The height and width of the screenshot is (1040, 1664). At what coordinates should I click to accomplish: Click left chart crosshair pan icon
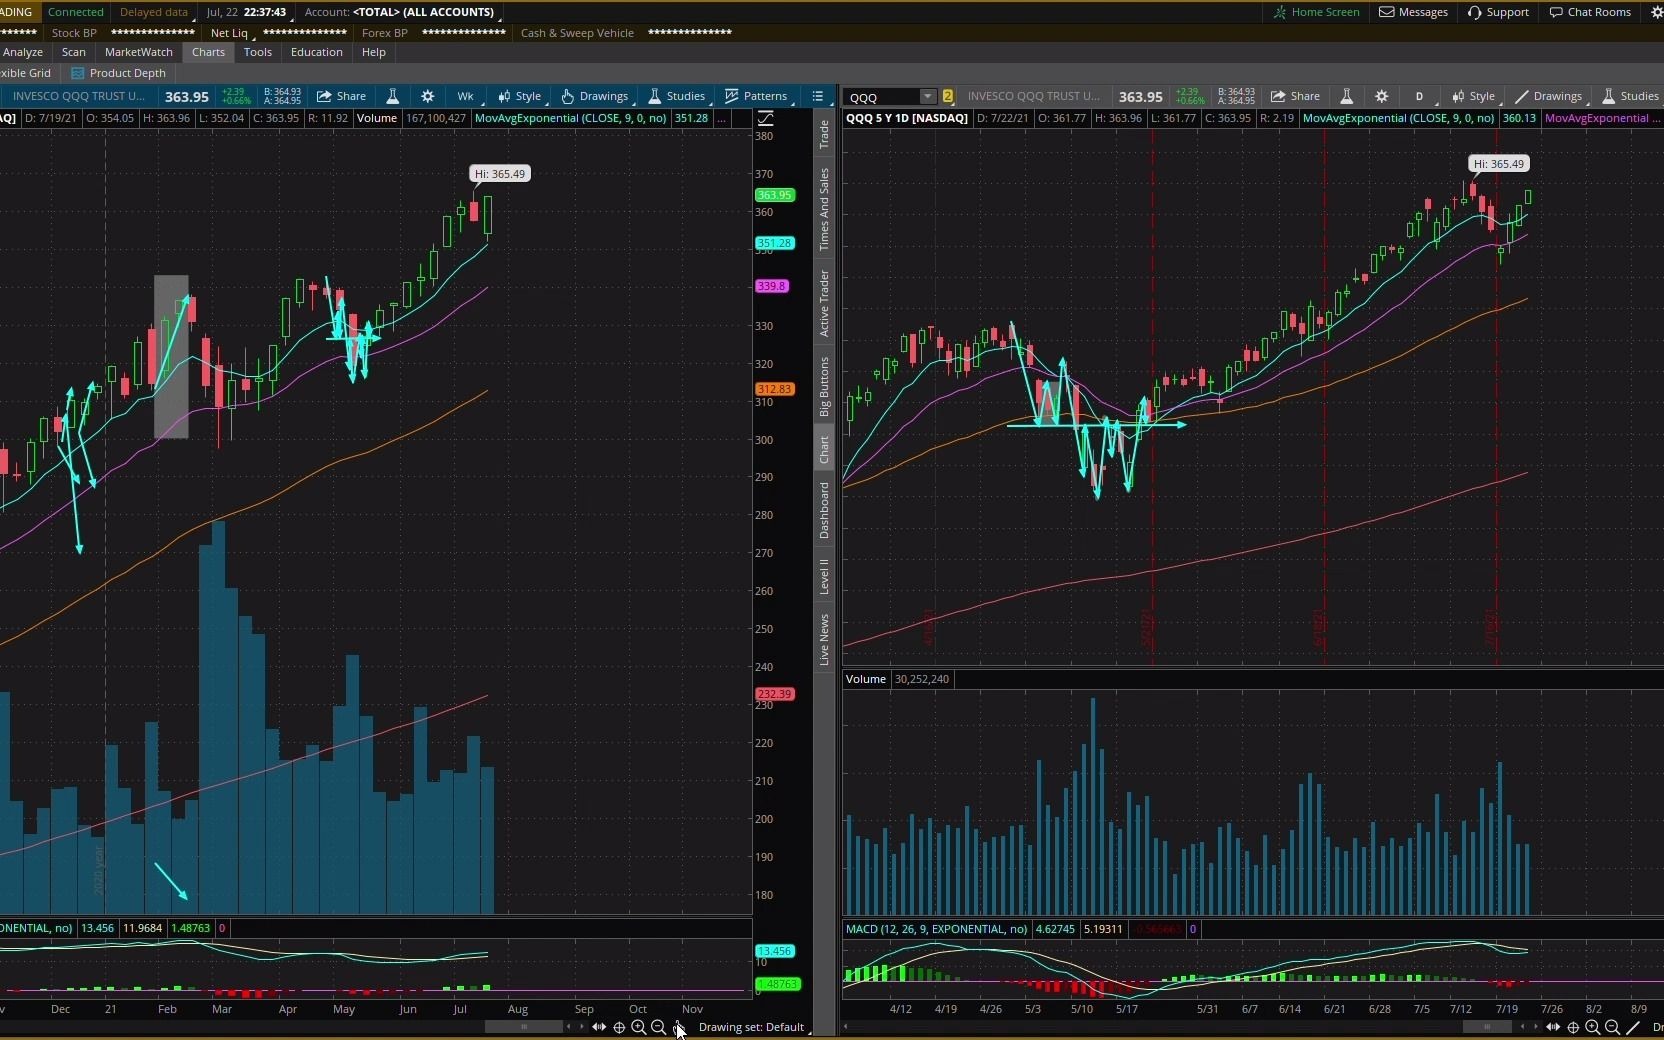tap(619, 1027)
